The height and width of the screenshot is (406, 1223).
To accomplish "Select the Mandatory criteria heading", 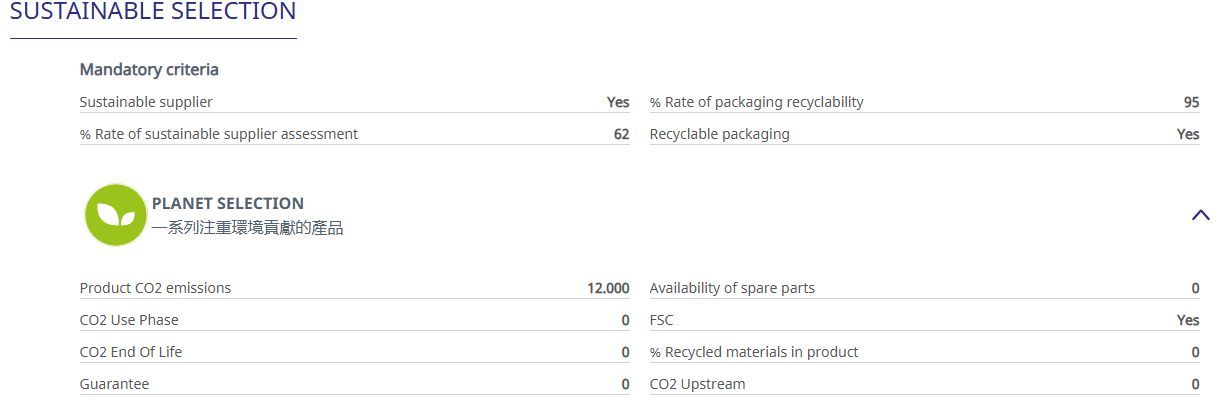I will coord(149,70).
